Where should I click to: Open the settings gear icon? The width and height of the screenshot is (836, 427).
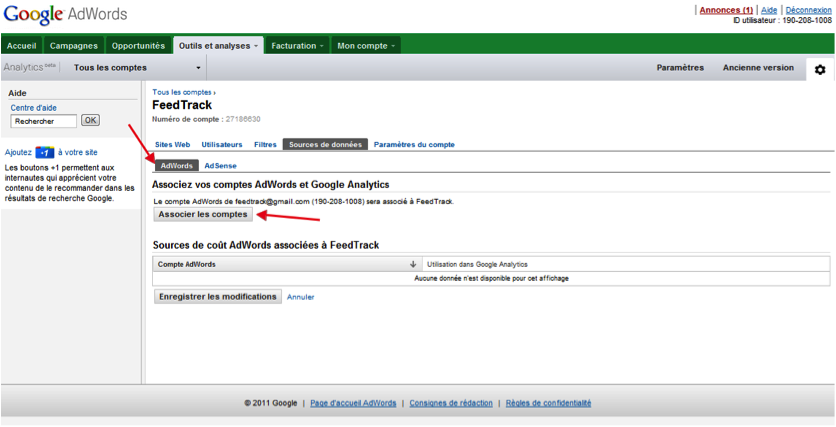coord(820,69)
